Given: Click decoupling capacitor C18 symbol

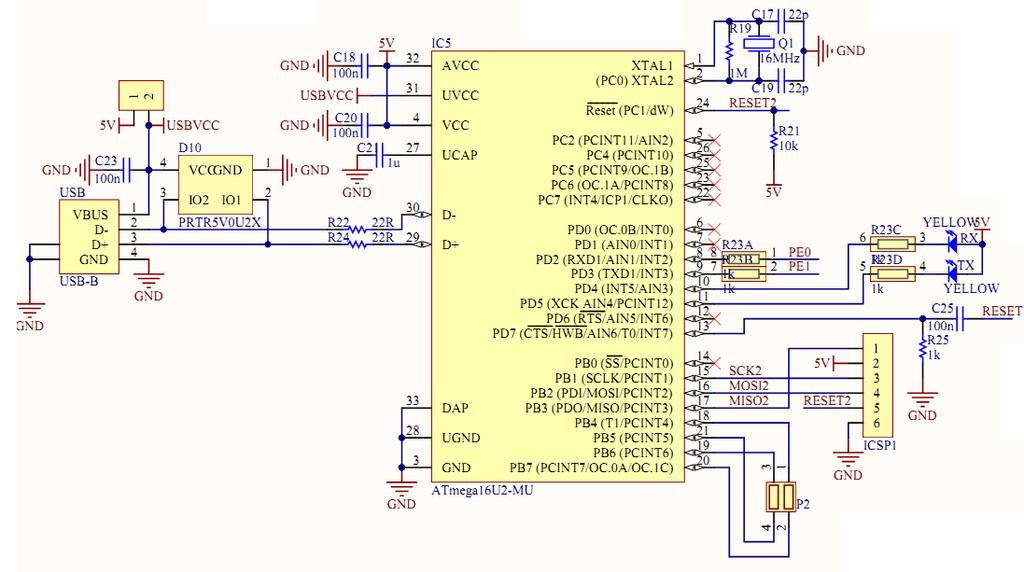Looking at the screenshot, I should pos(363,65).
